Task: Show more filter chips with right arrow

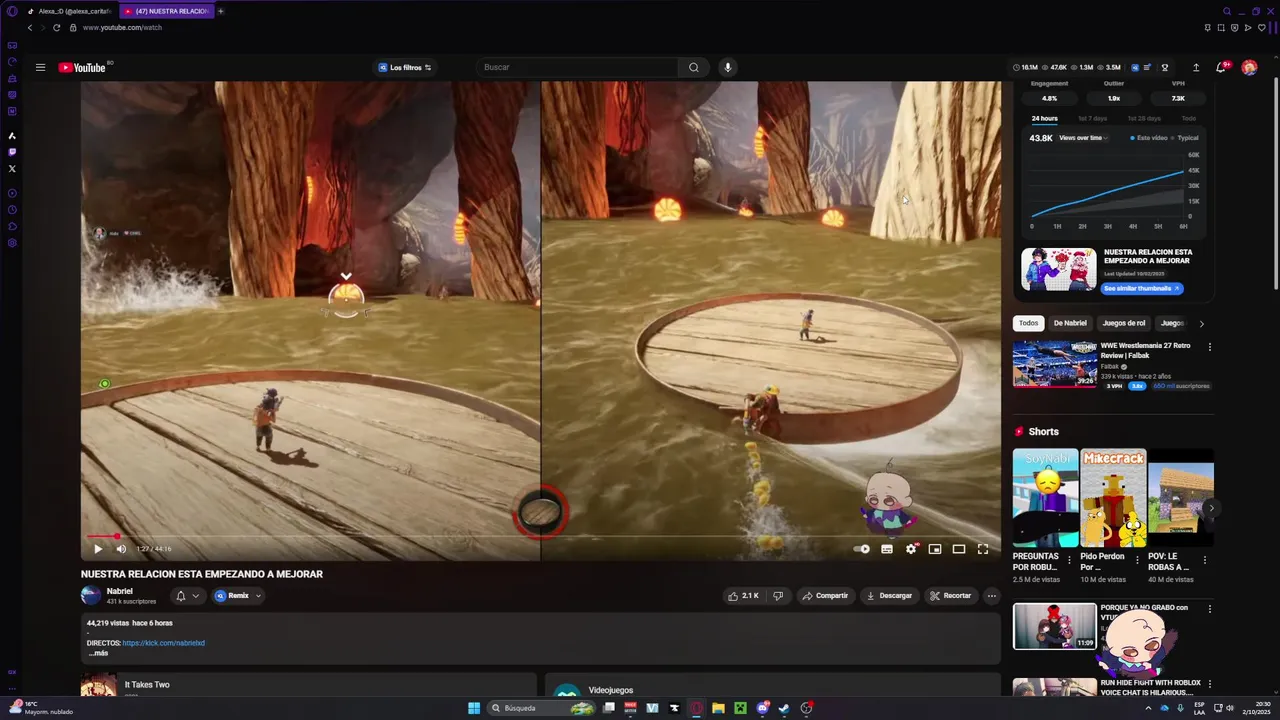Action: (x=1201, y=323)
